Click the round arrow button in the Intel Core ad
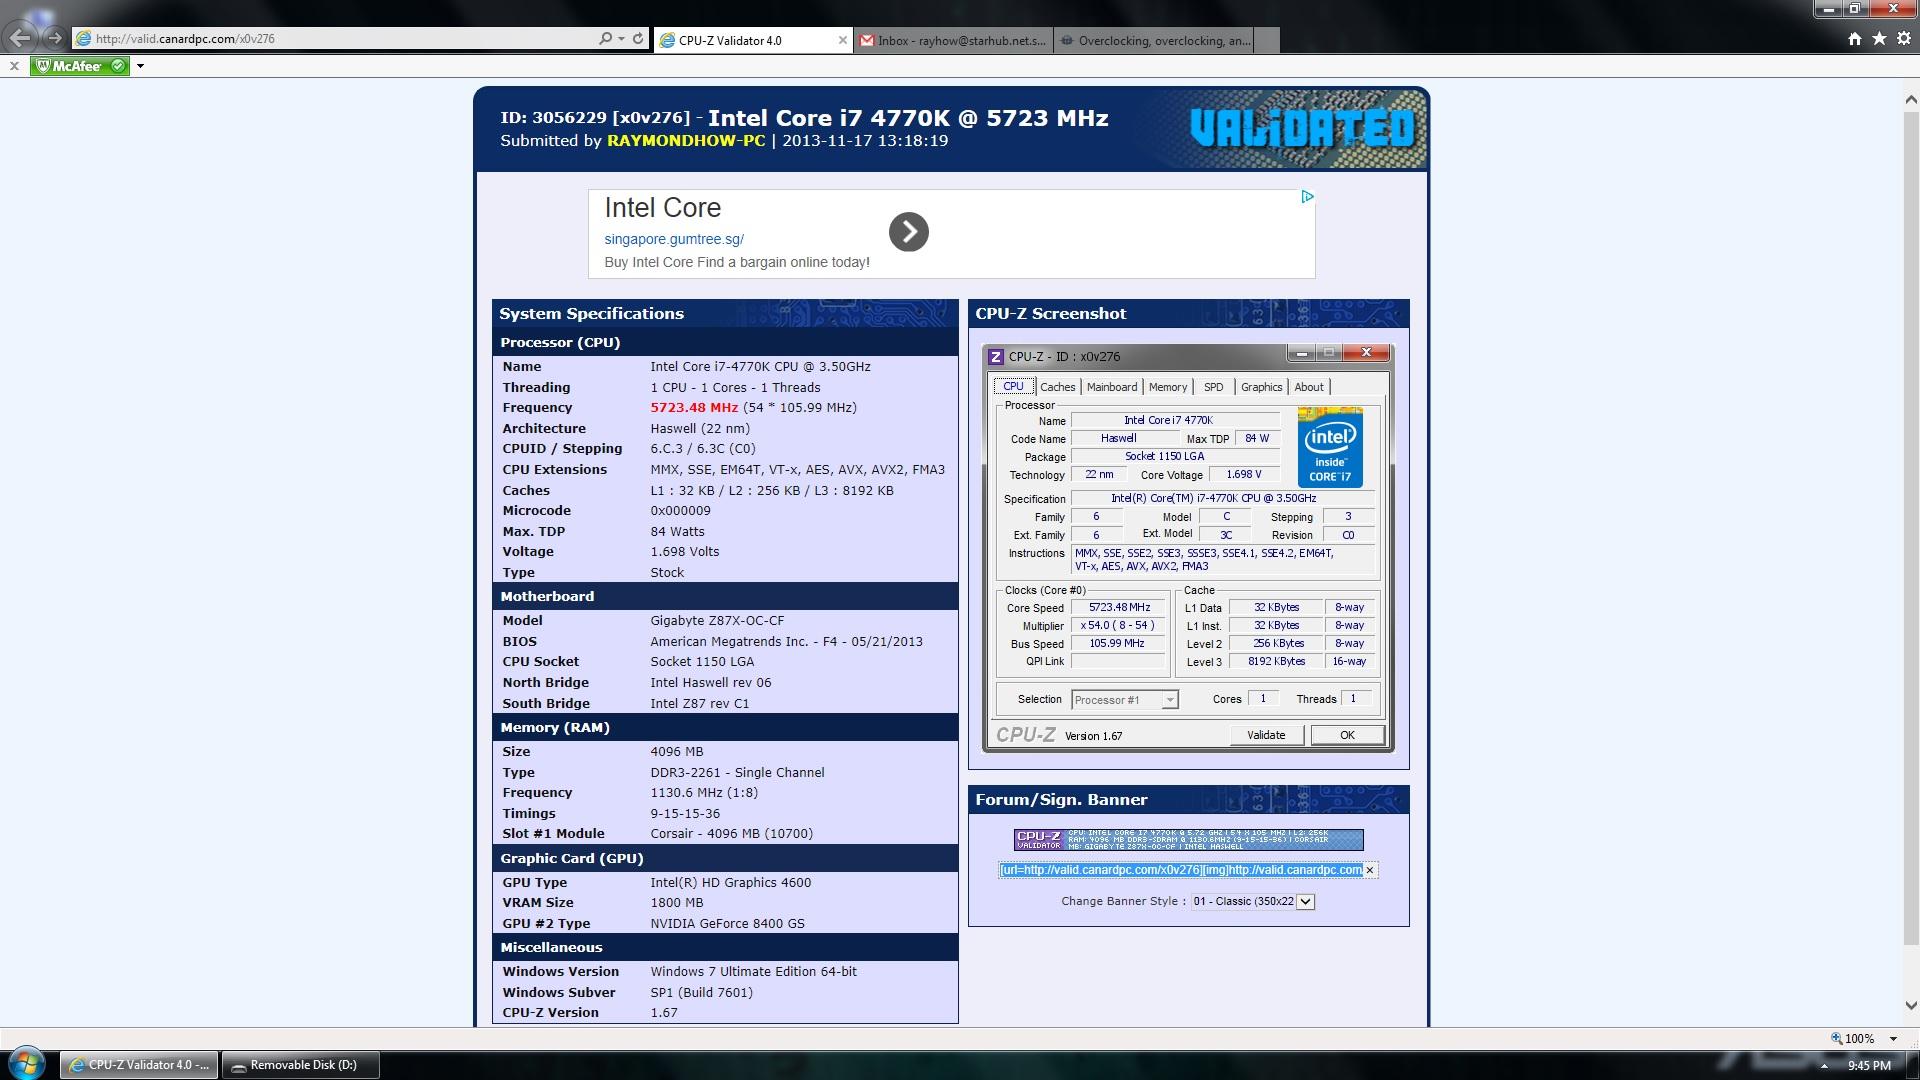The width and height of the screenshot is (1920, 1080). (x=908, y=232)
